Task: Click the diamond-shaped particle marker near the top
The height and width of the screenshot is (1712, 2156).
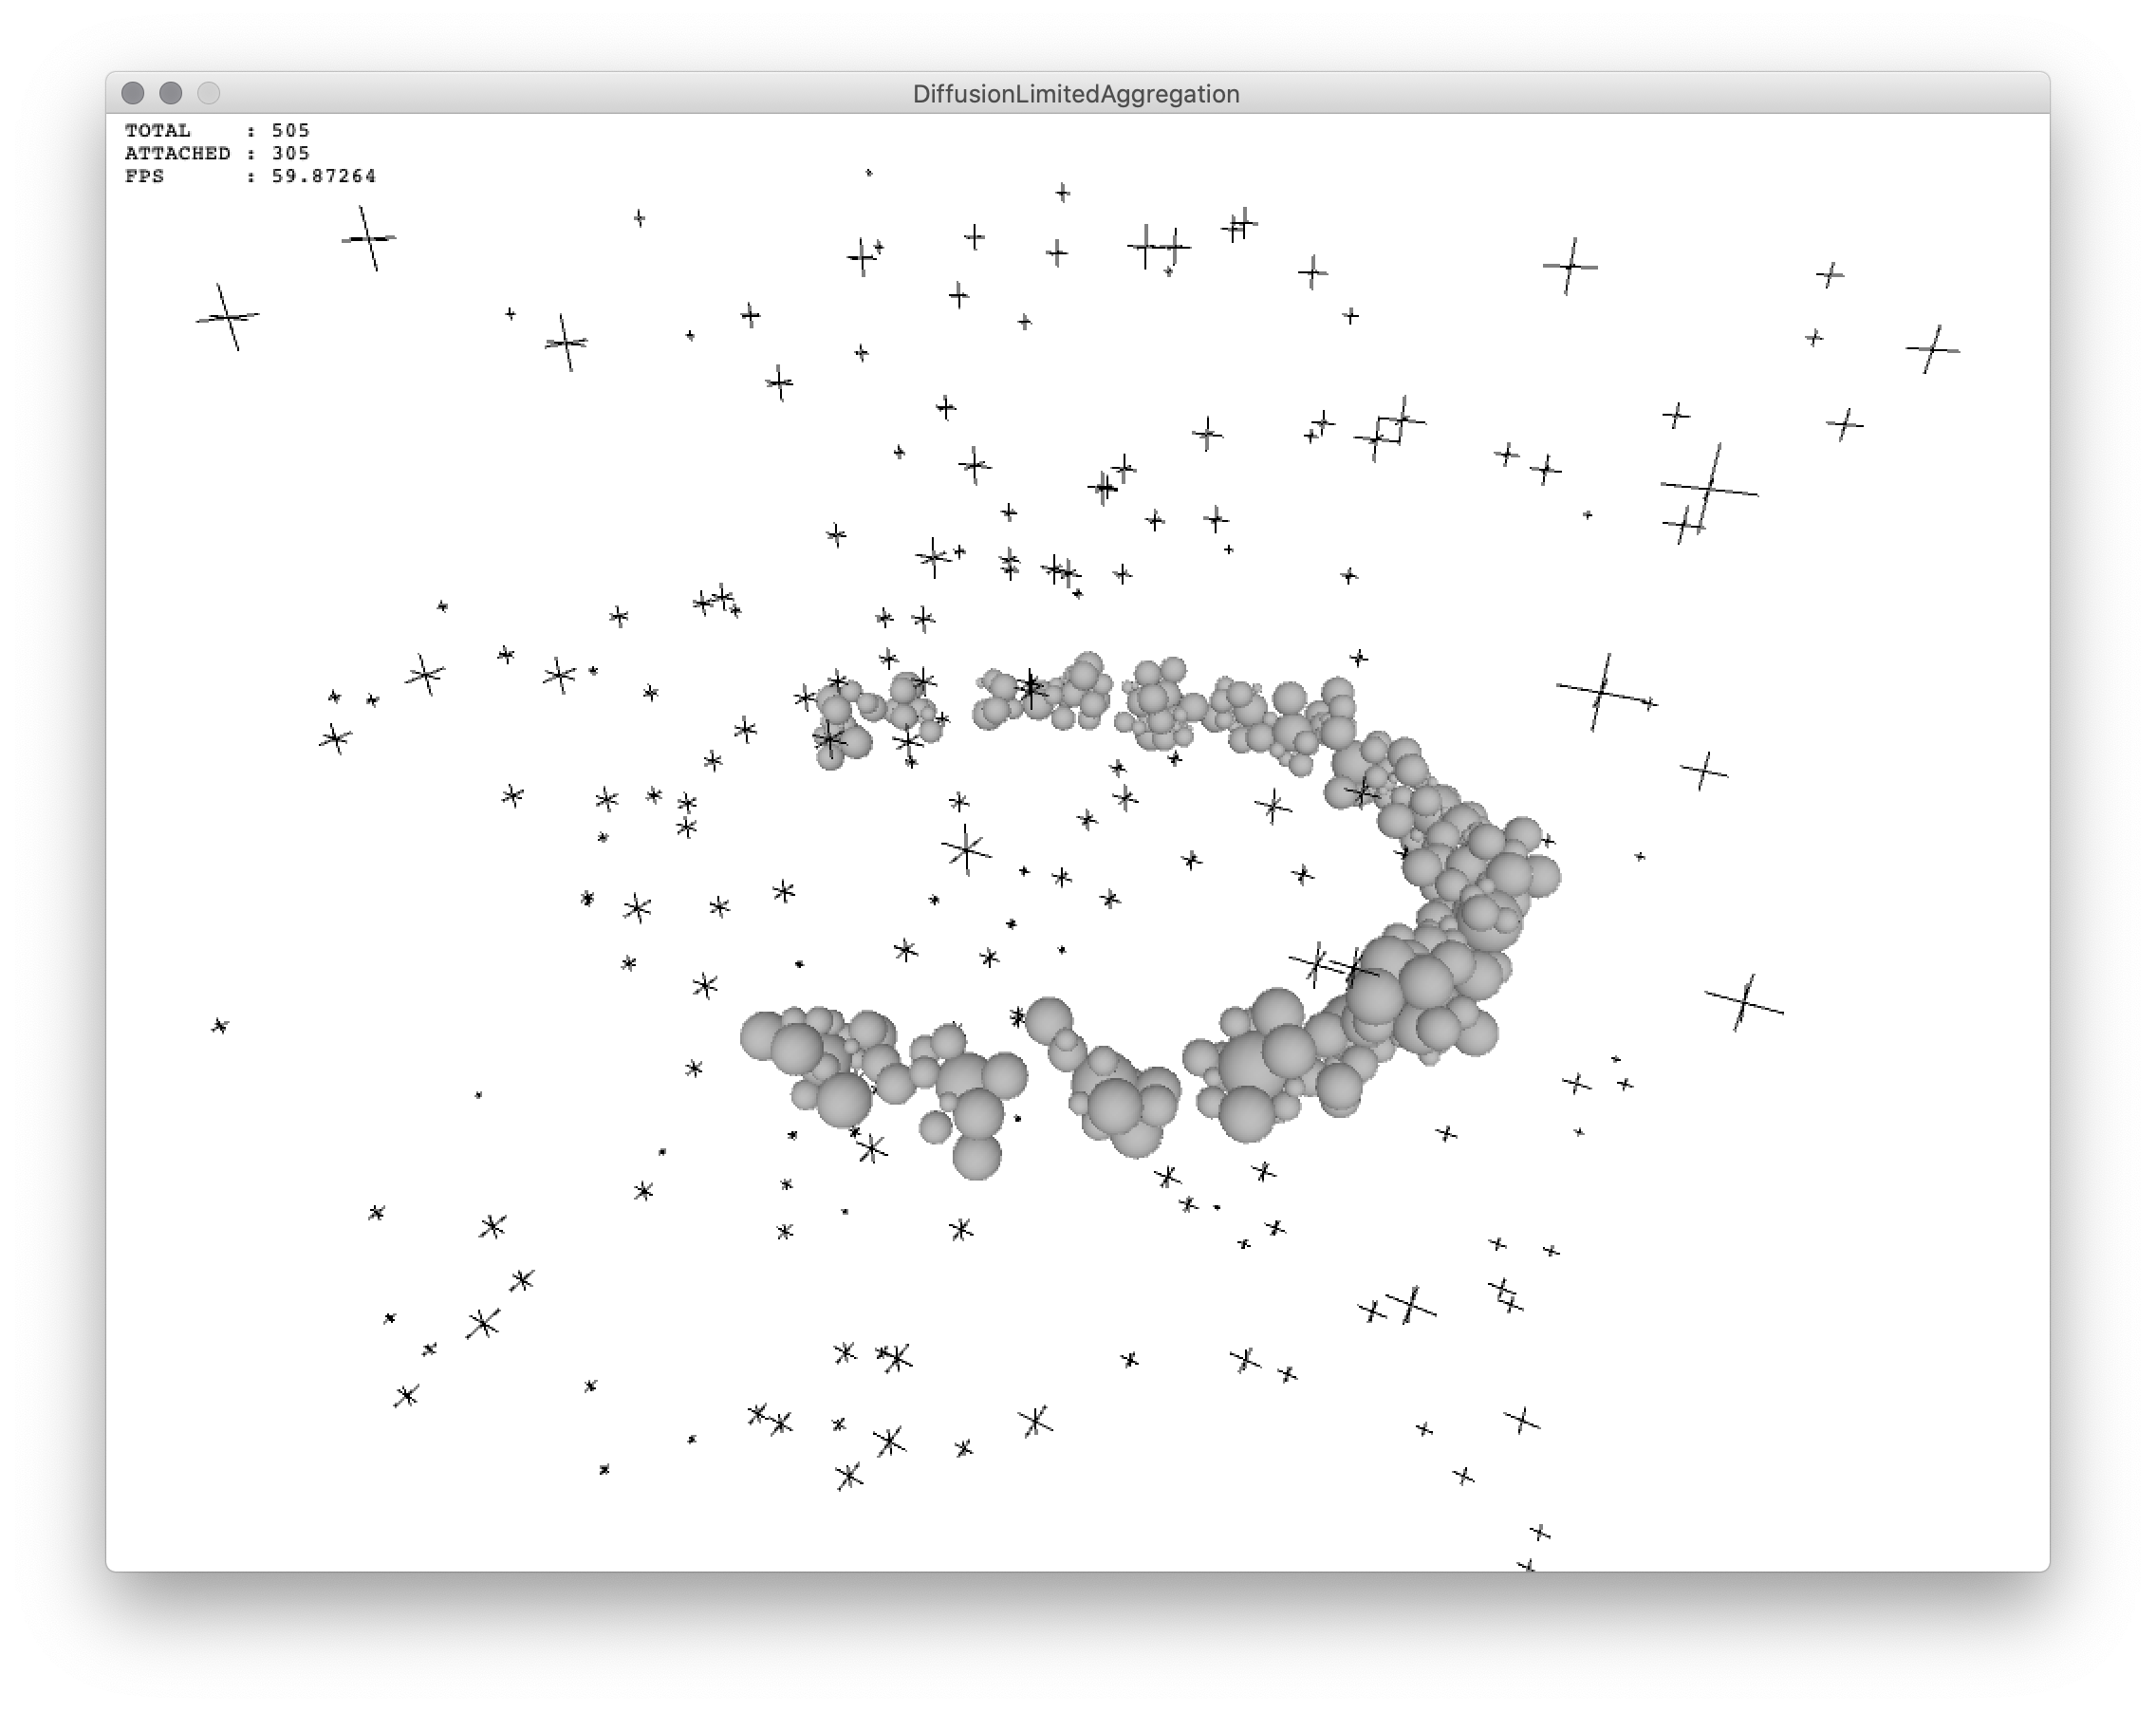Action: pos(1388,430)
